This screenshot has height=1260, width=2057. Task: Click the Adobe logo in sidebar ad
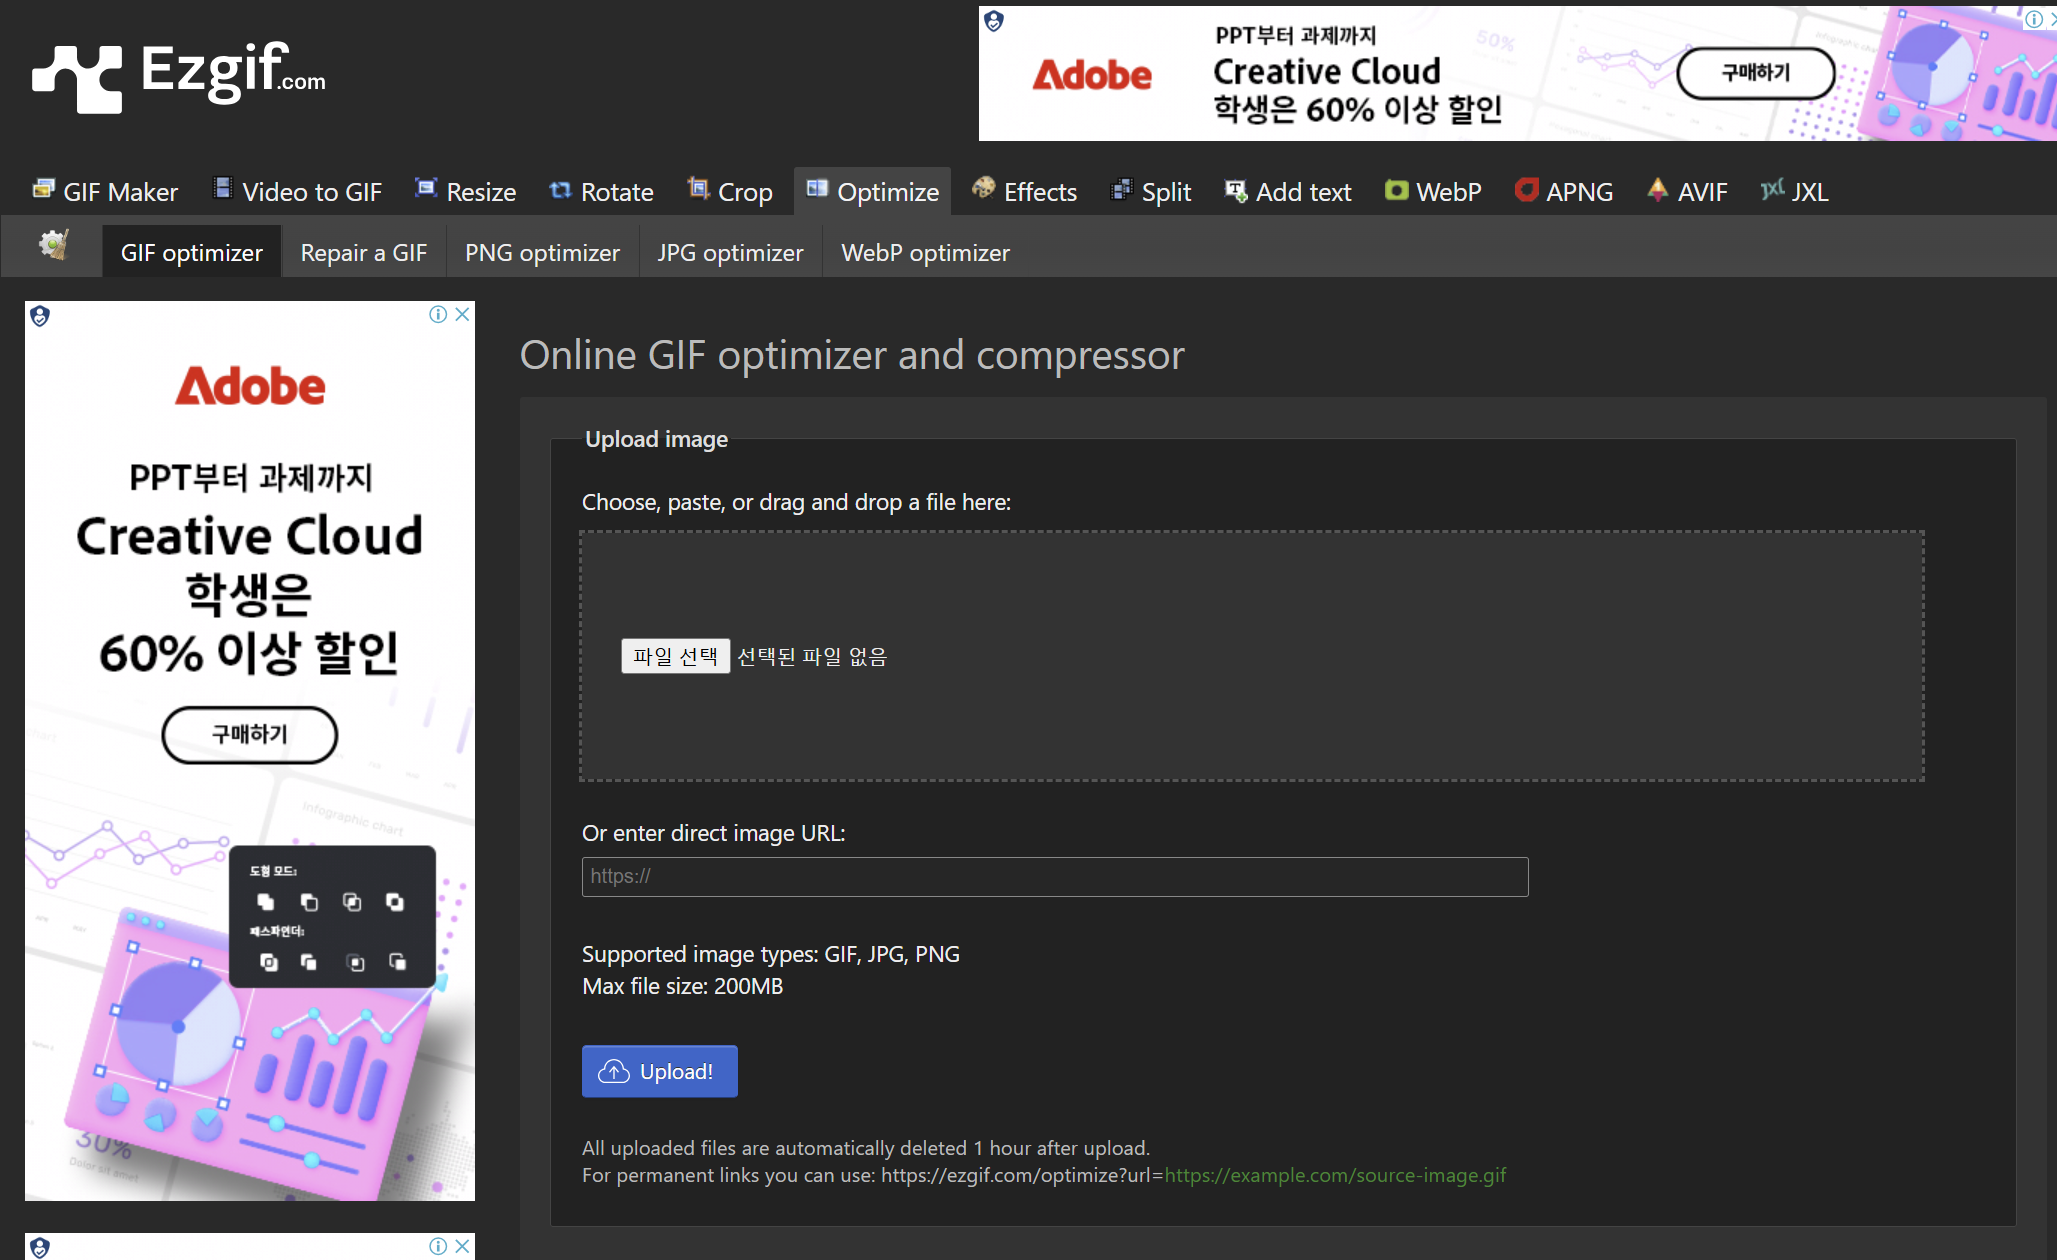pyautogui.click(x=250, y=386)
